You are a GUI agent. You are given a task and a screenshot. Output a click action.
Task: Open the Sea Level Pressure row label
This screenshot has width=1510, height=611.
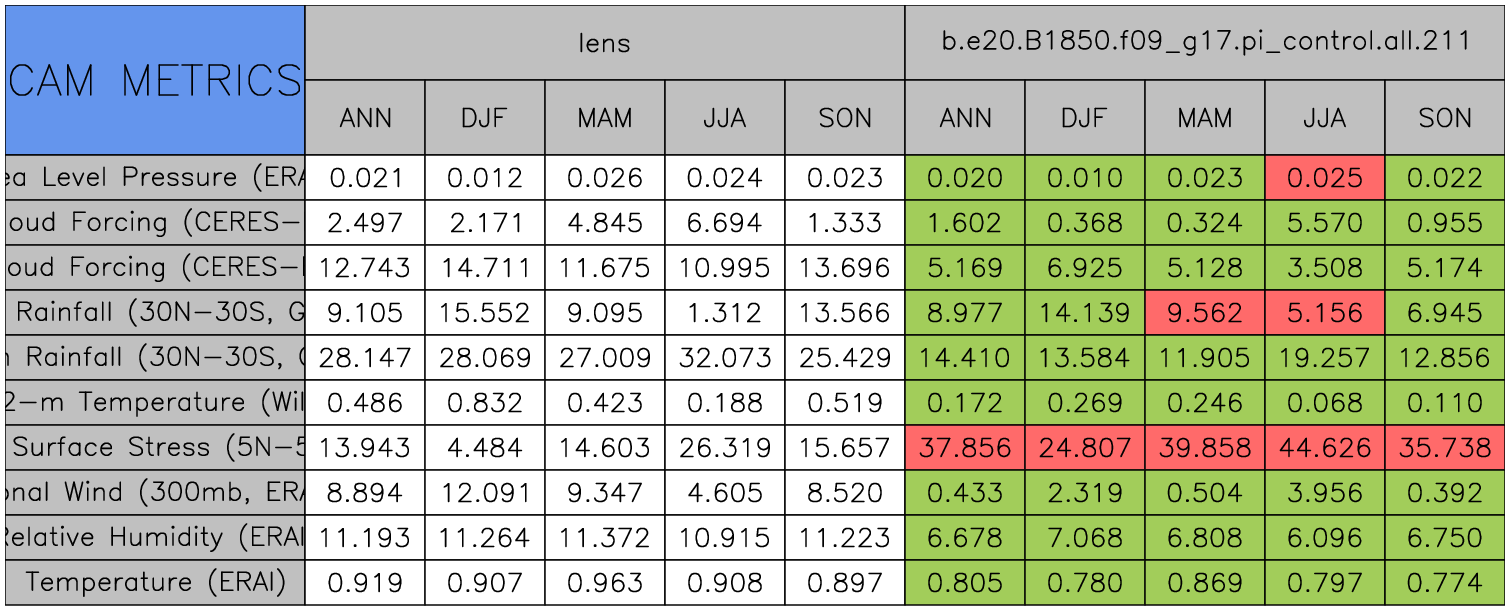155,178
